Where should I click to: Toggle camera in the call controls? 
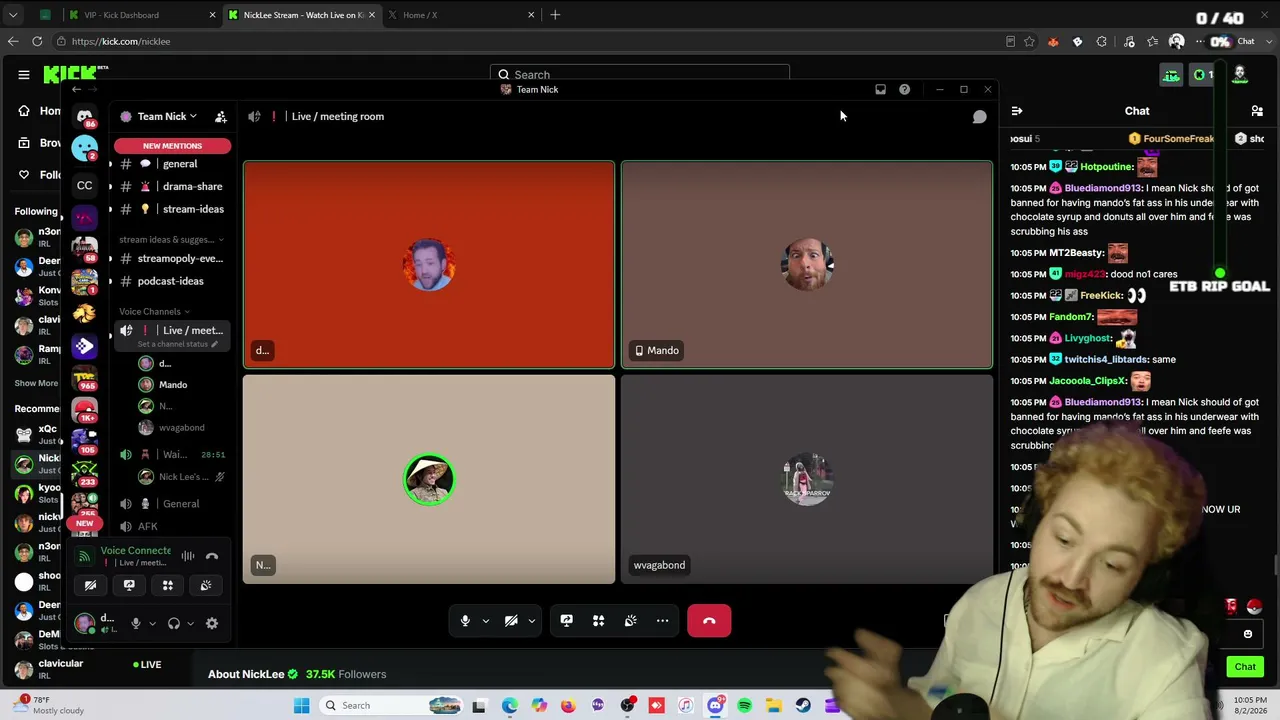click(511, 621)
